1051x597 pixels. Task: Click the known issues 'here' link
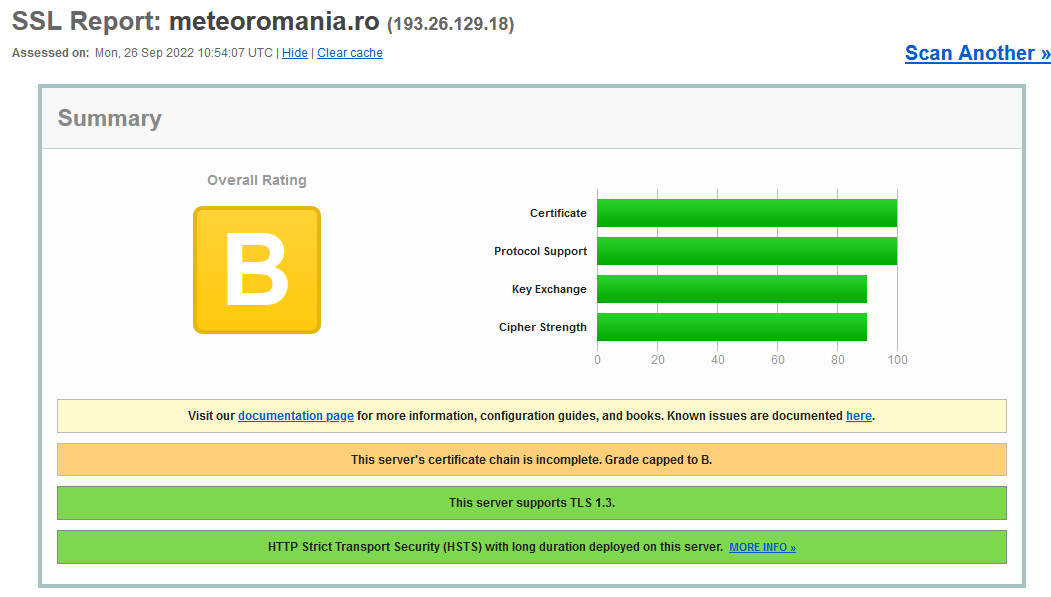[x=859, y=416]
